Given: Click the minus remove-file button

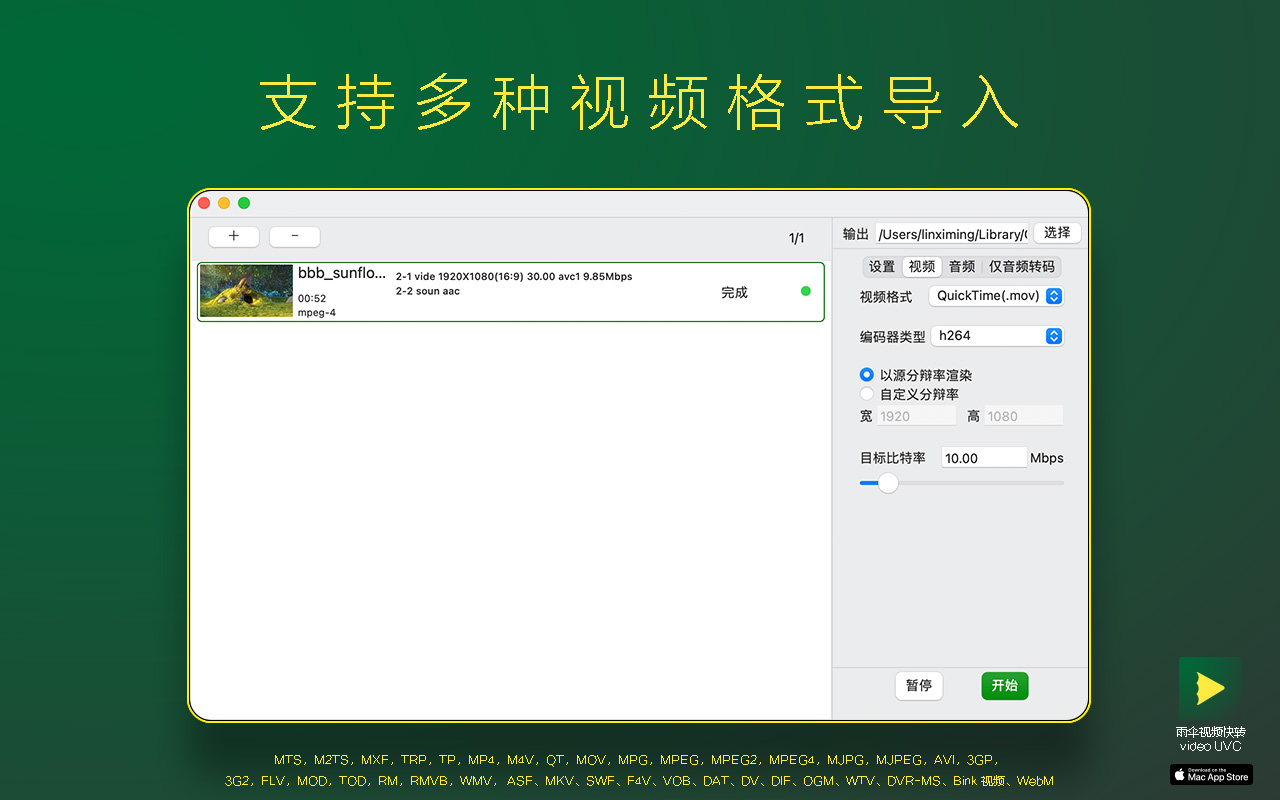Looking at the screenshot, I should click(295, 237).
